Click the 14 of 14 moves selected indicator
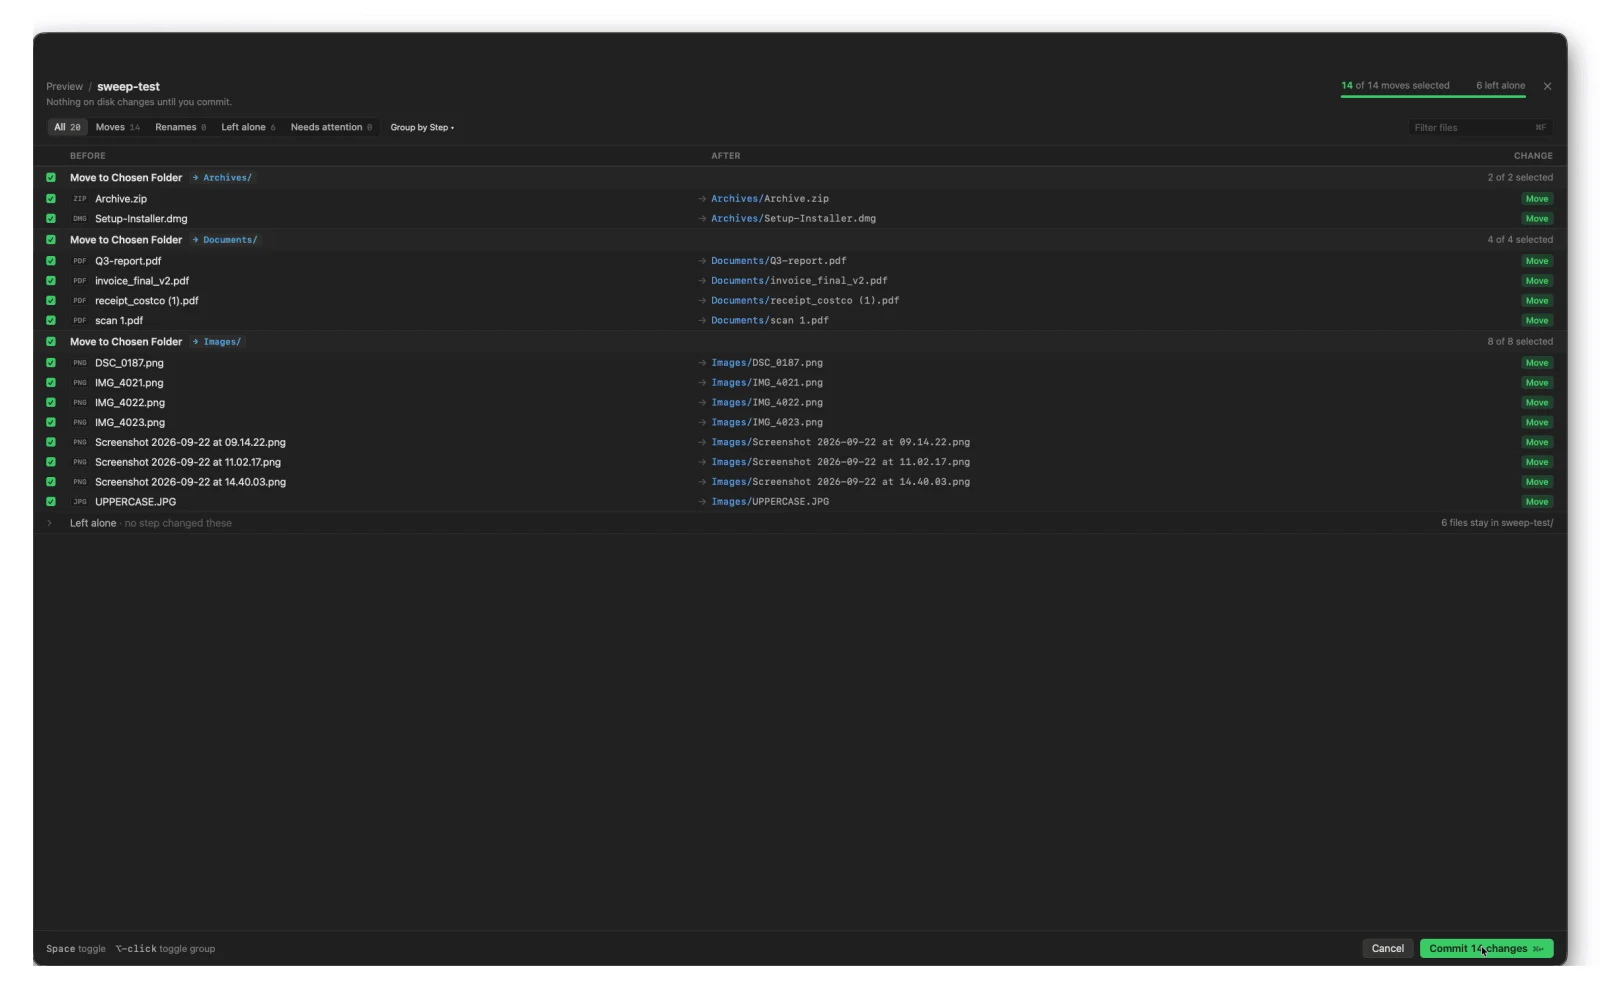This screenshot has width=1600, height=999. 1395,86
